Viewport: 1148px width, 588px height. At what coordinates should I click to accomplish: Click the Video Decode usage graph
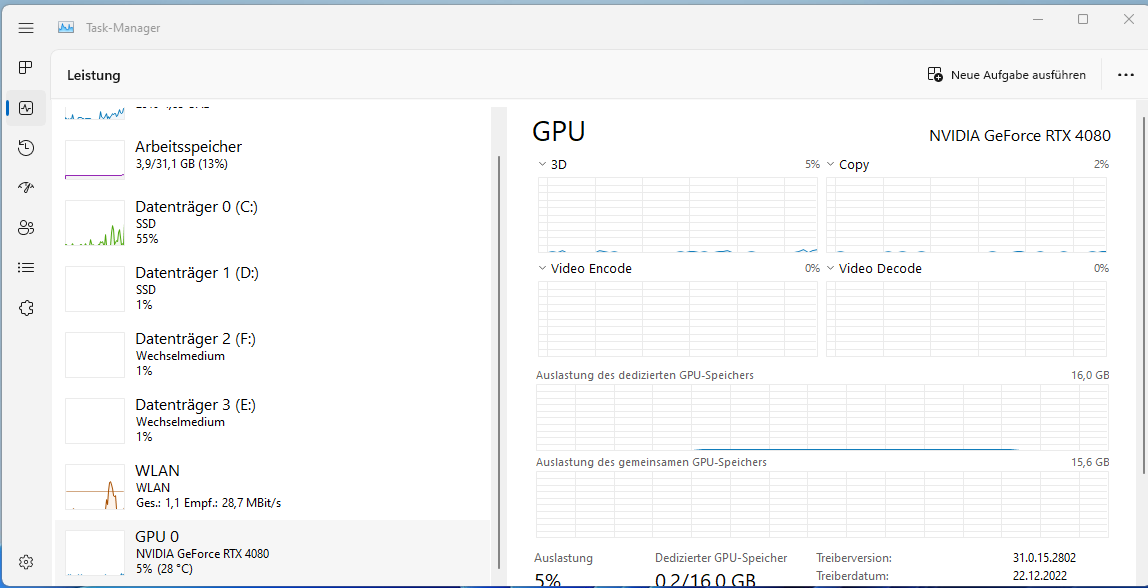pos(966,319)
